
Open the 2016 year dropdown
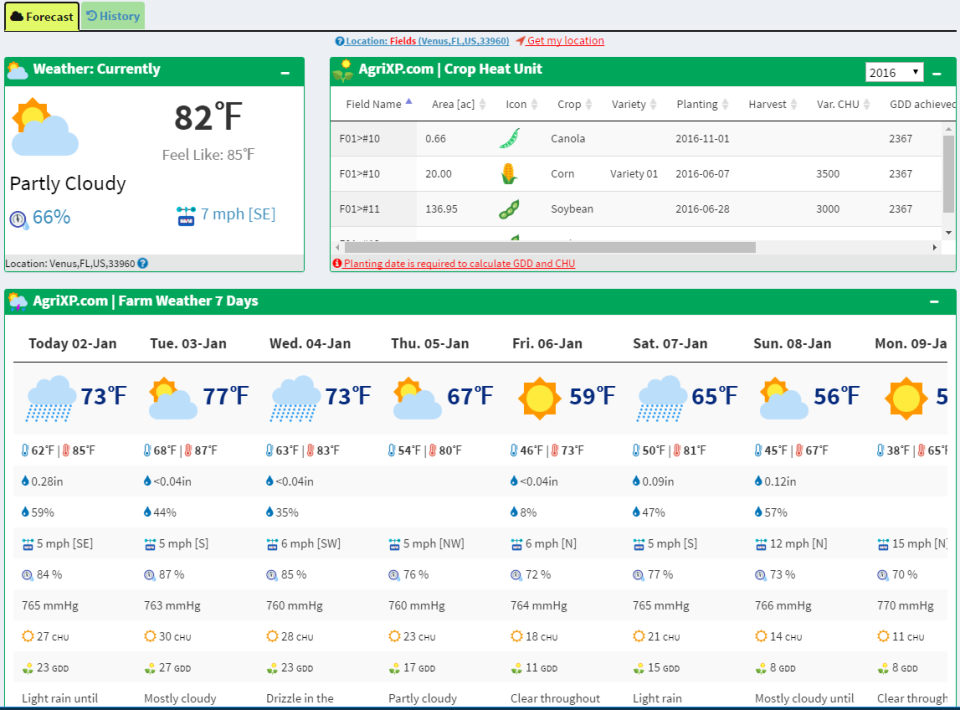point(893,72)
